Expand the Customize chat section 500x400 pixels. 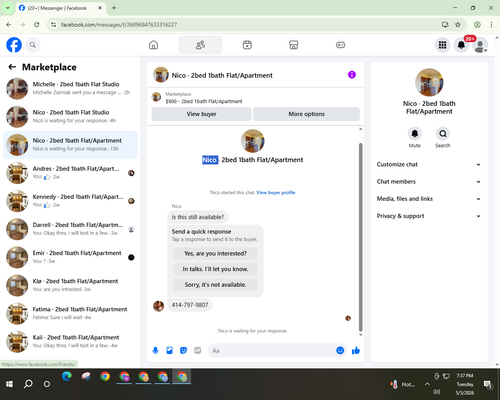(429, 164)
